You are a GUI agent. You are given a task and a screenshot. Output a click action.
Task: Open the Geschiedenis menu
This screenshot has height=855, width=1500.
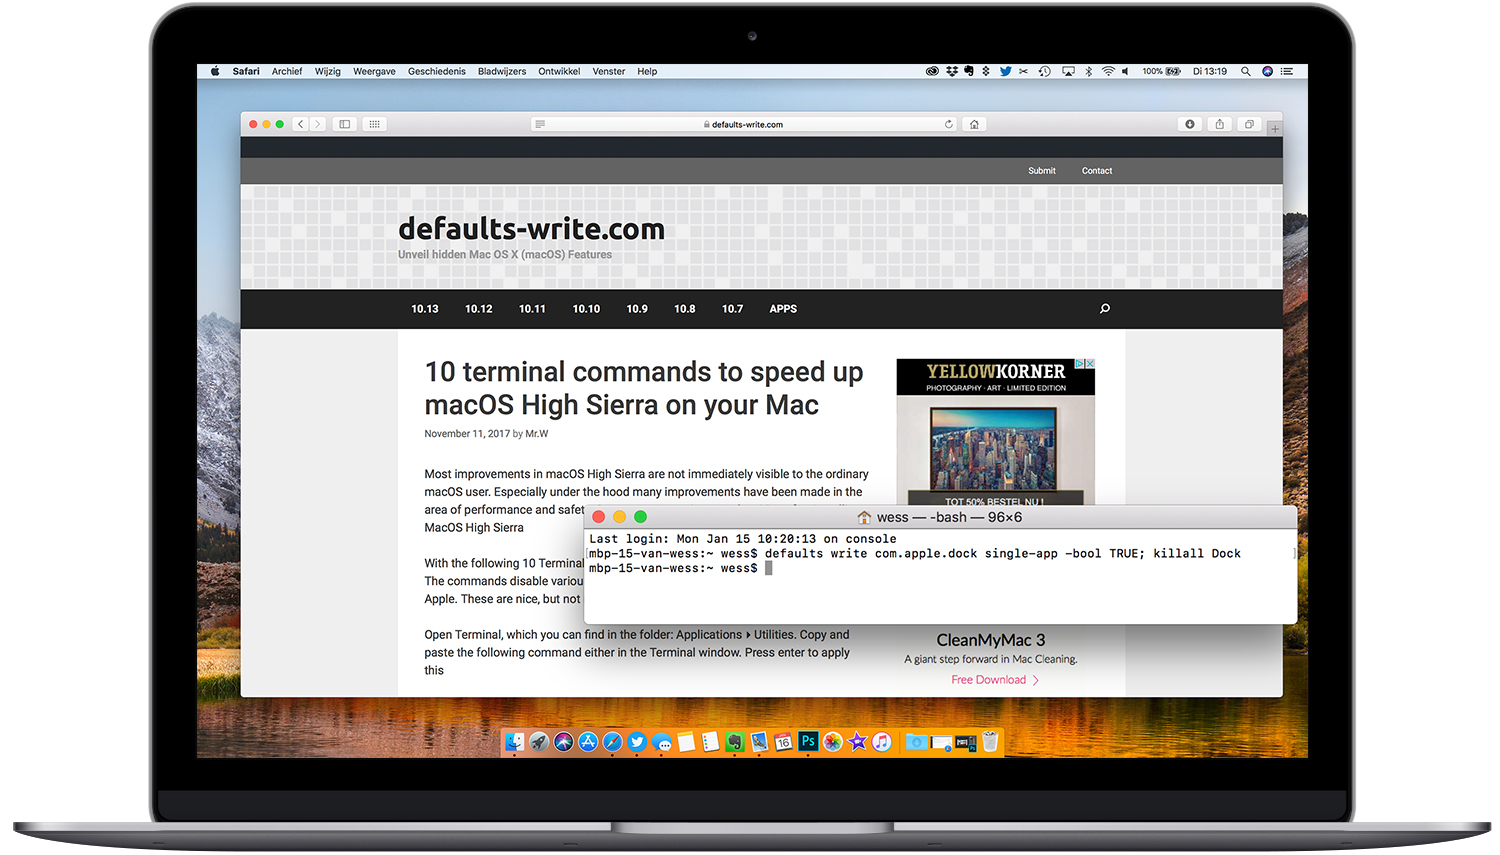[x=437, y=72]
